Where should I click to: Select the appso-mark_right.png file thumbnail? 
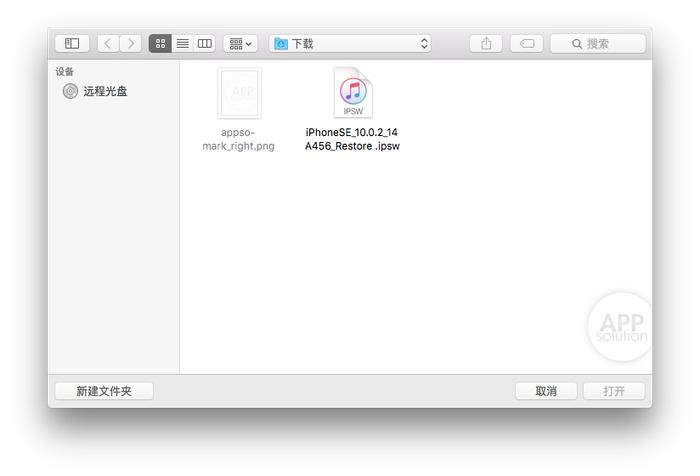(239, 93)
